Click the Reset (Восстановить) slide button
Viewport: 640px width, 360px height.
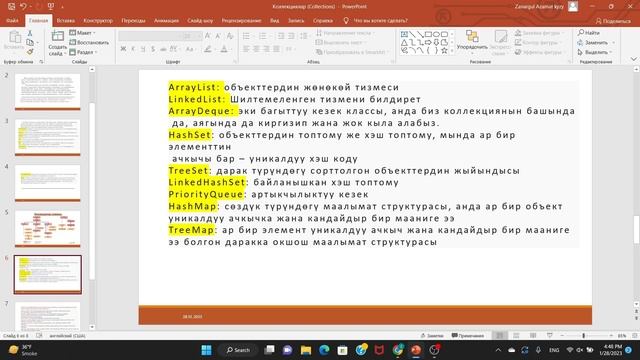[x=89, y=42]
